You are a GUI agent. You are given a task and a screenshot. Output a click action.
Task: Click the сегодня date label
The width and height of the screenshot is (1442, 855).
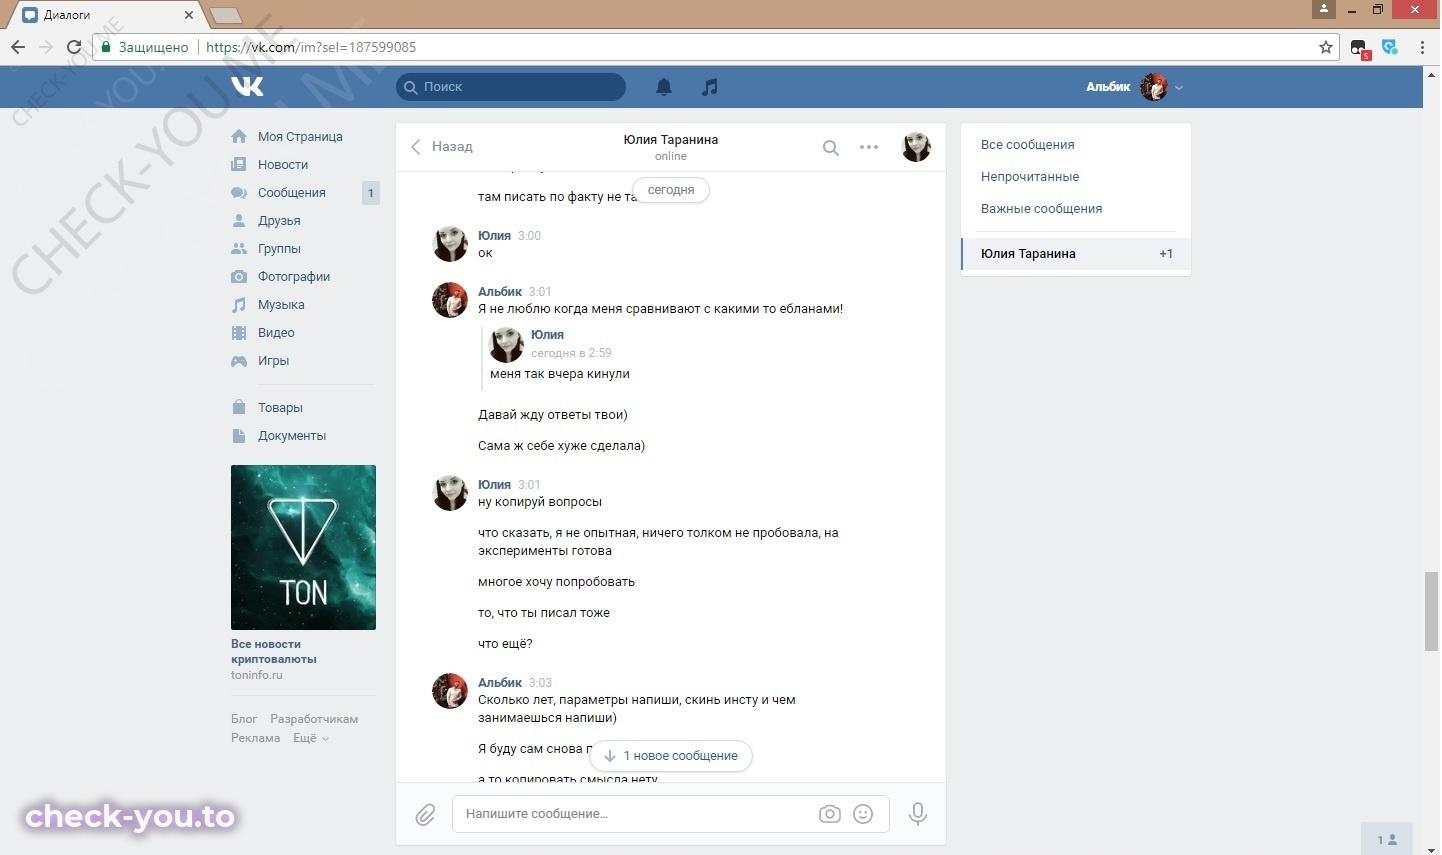[671, 190]
